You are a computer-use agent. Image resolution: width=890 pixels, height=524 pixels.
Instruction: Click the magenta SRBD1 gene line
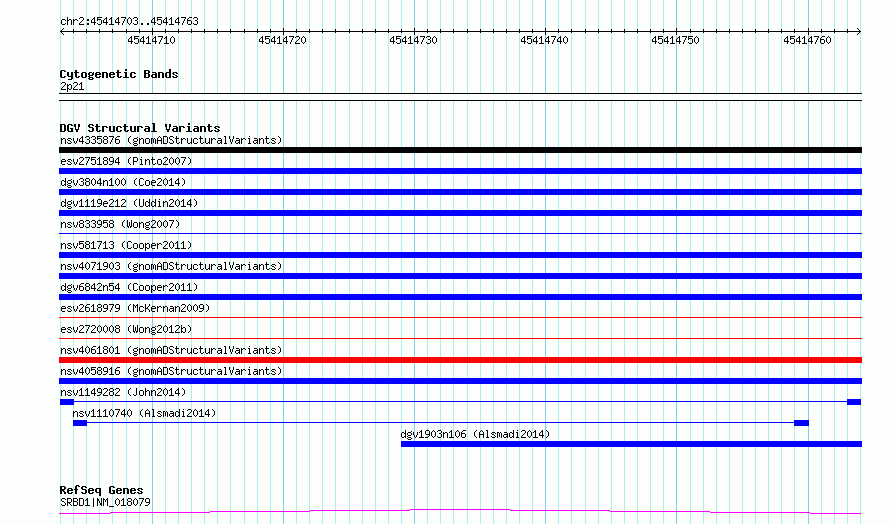tap(460, 512)
